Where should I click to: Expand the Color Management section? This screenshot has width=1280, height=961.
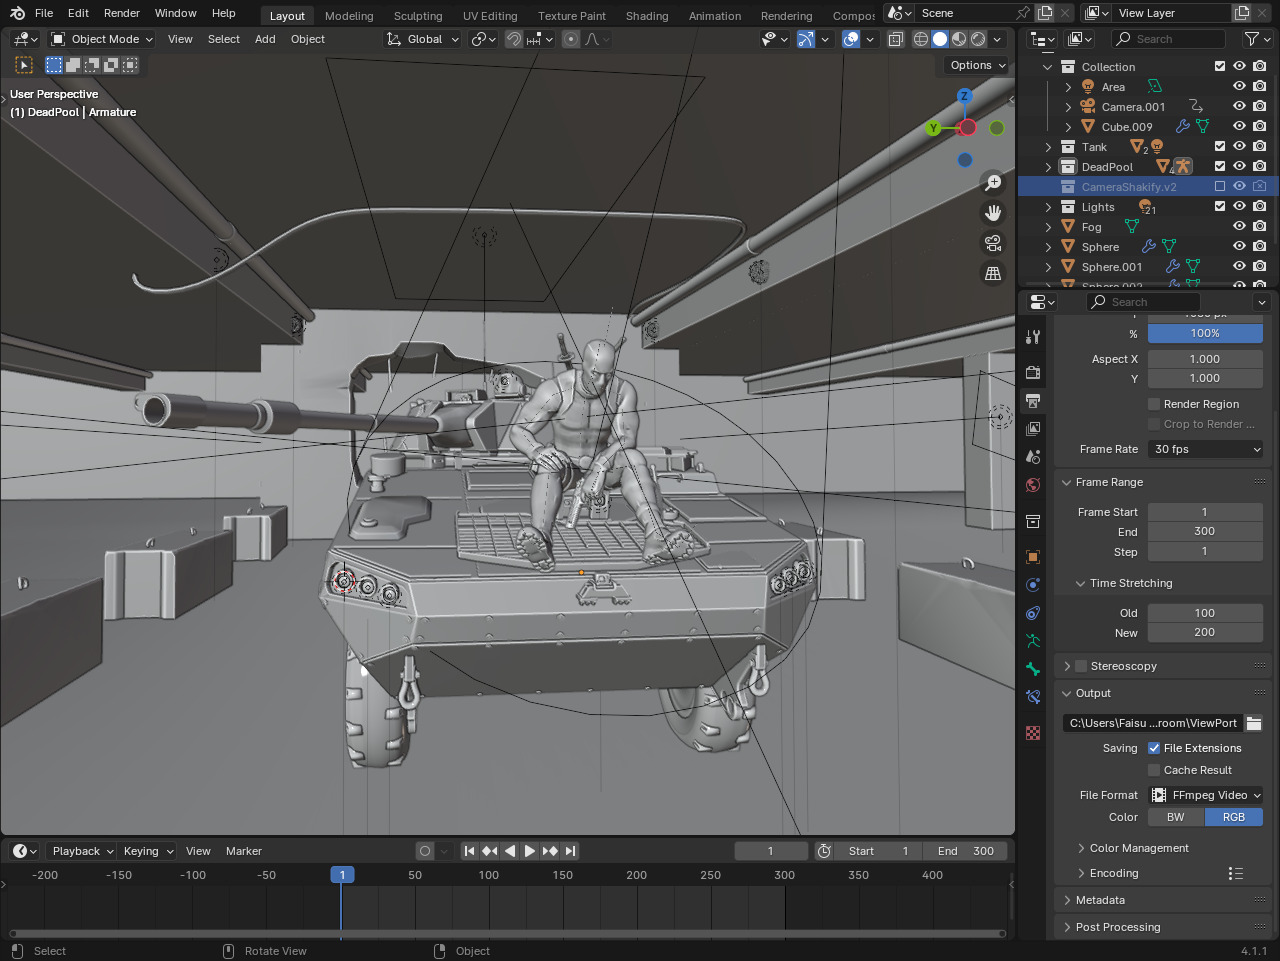[x=1139, y=848]
